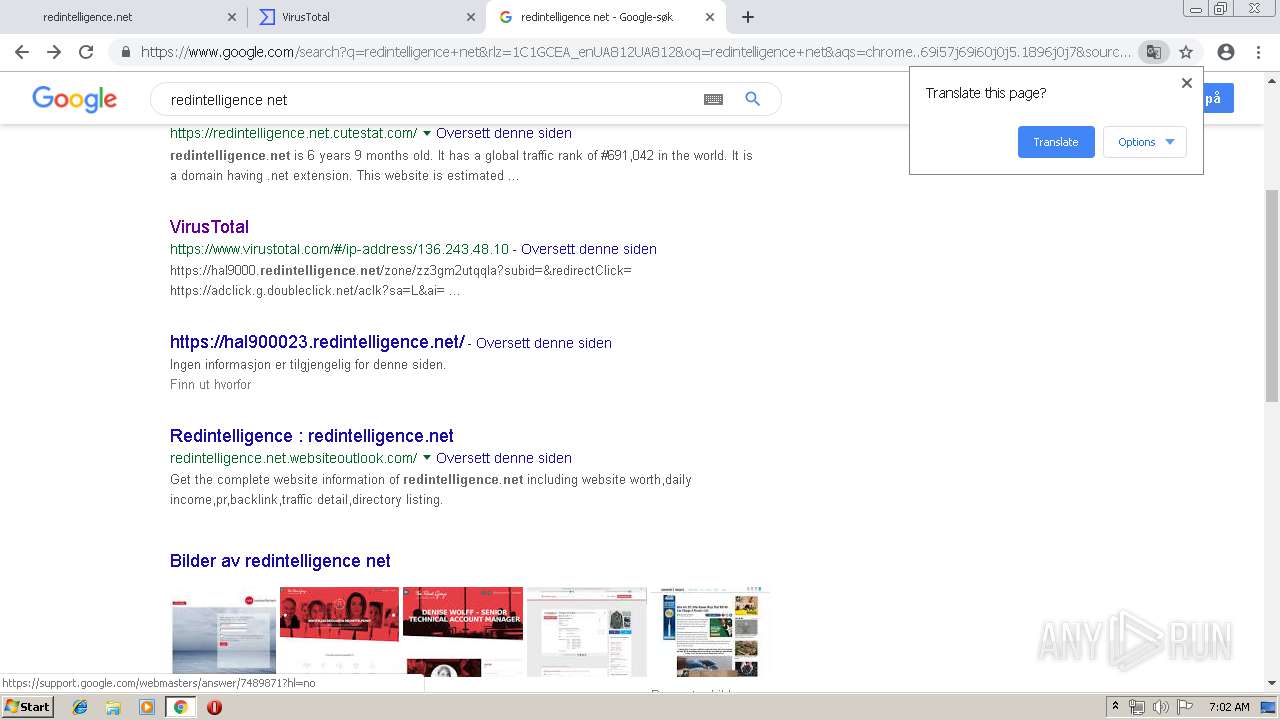Open a new tab with plus button

(x=748, y=17)
